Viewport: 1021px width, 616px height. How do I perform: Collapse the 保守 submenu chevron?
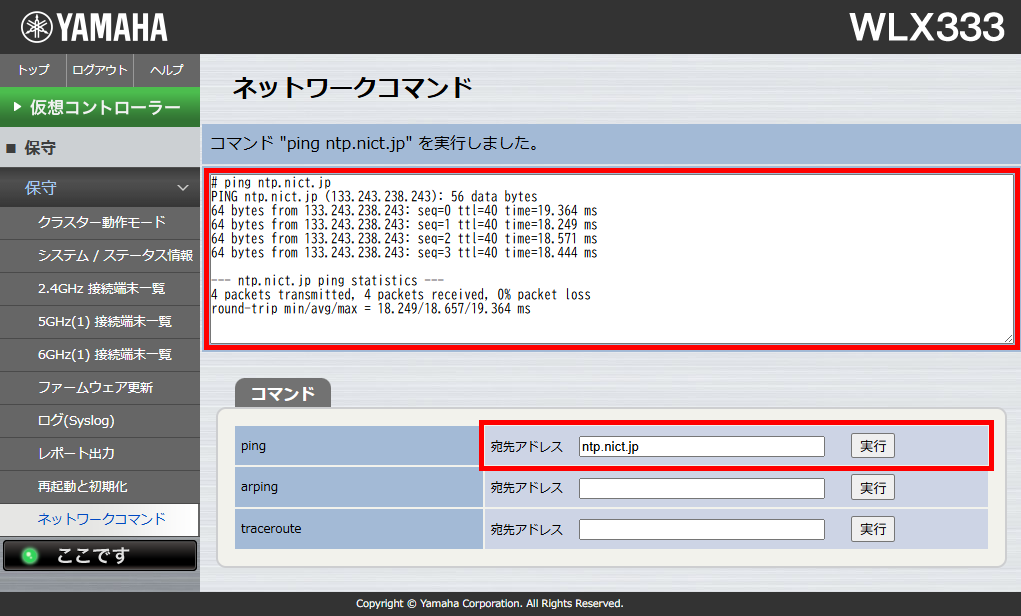pos(183,188)
